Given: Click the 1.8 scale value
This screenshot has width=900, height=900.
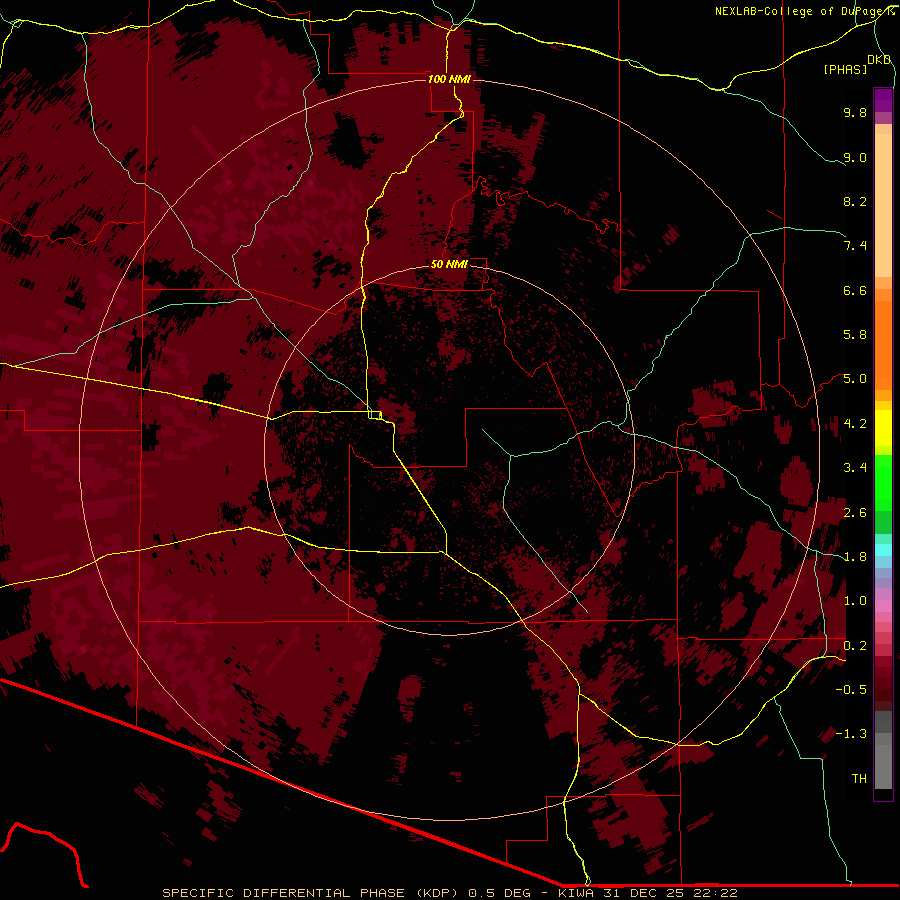Looking at the screenshot, I should 855,557.
